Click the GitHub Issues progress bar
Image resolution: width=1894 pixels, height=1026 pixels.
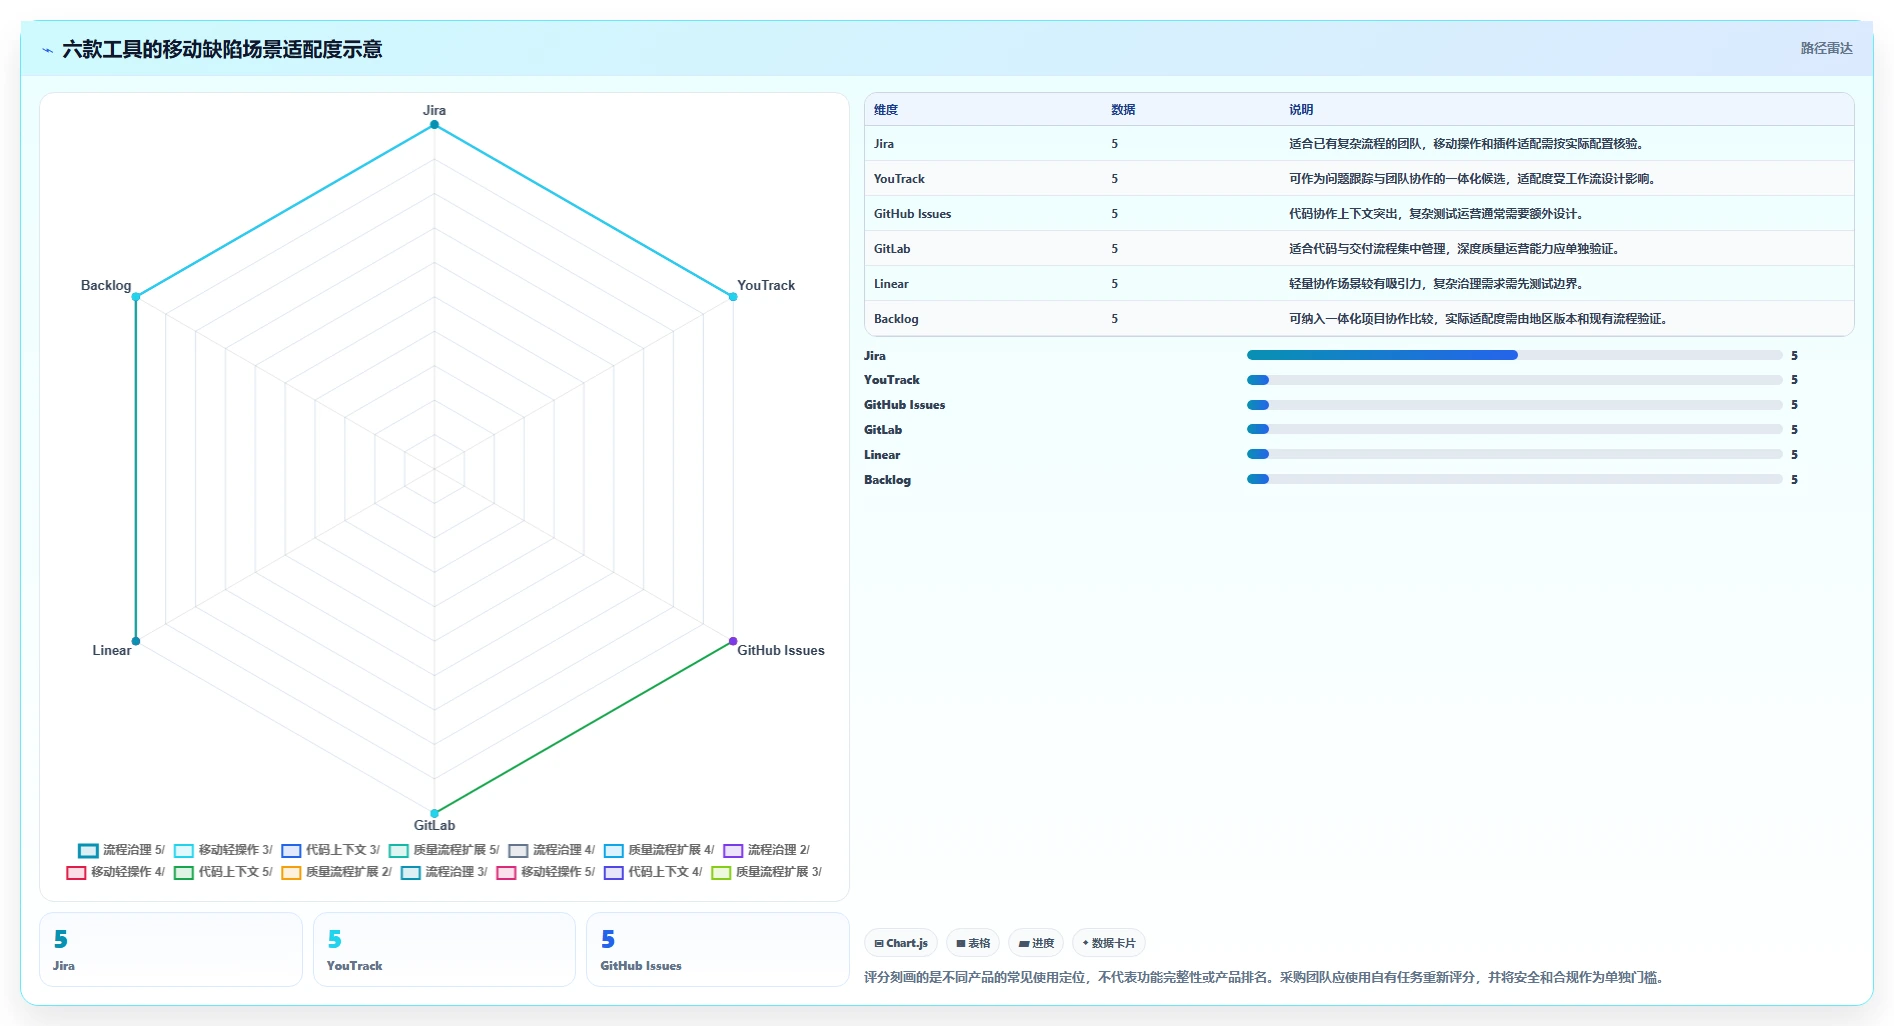click(x=1514, y=405)
